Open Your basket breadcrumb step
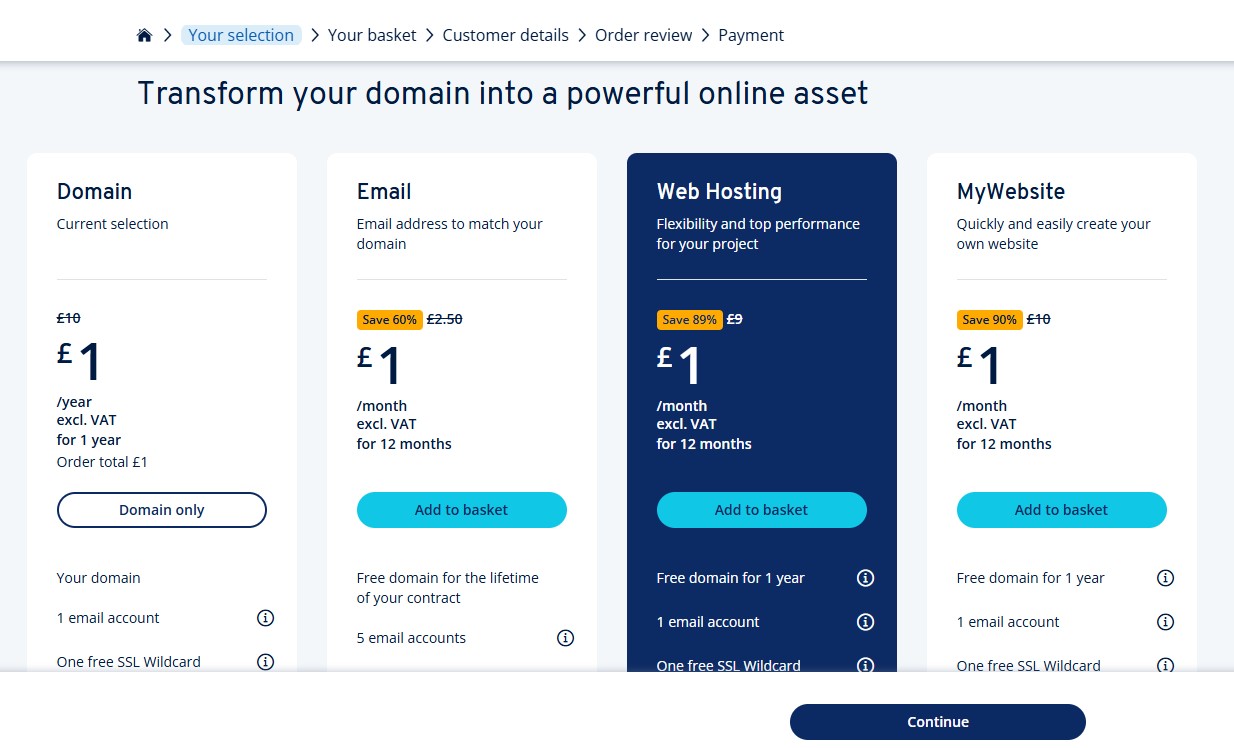 pyautogui.click(x=372, y=35)
